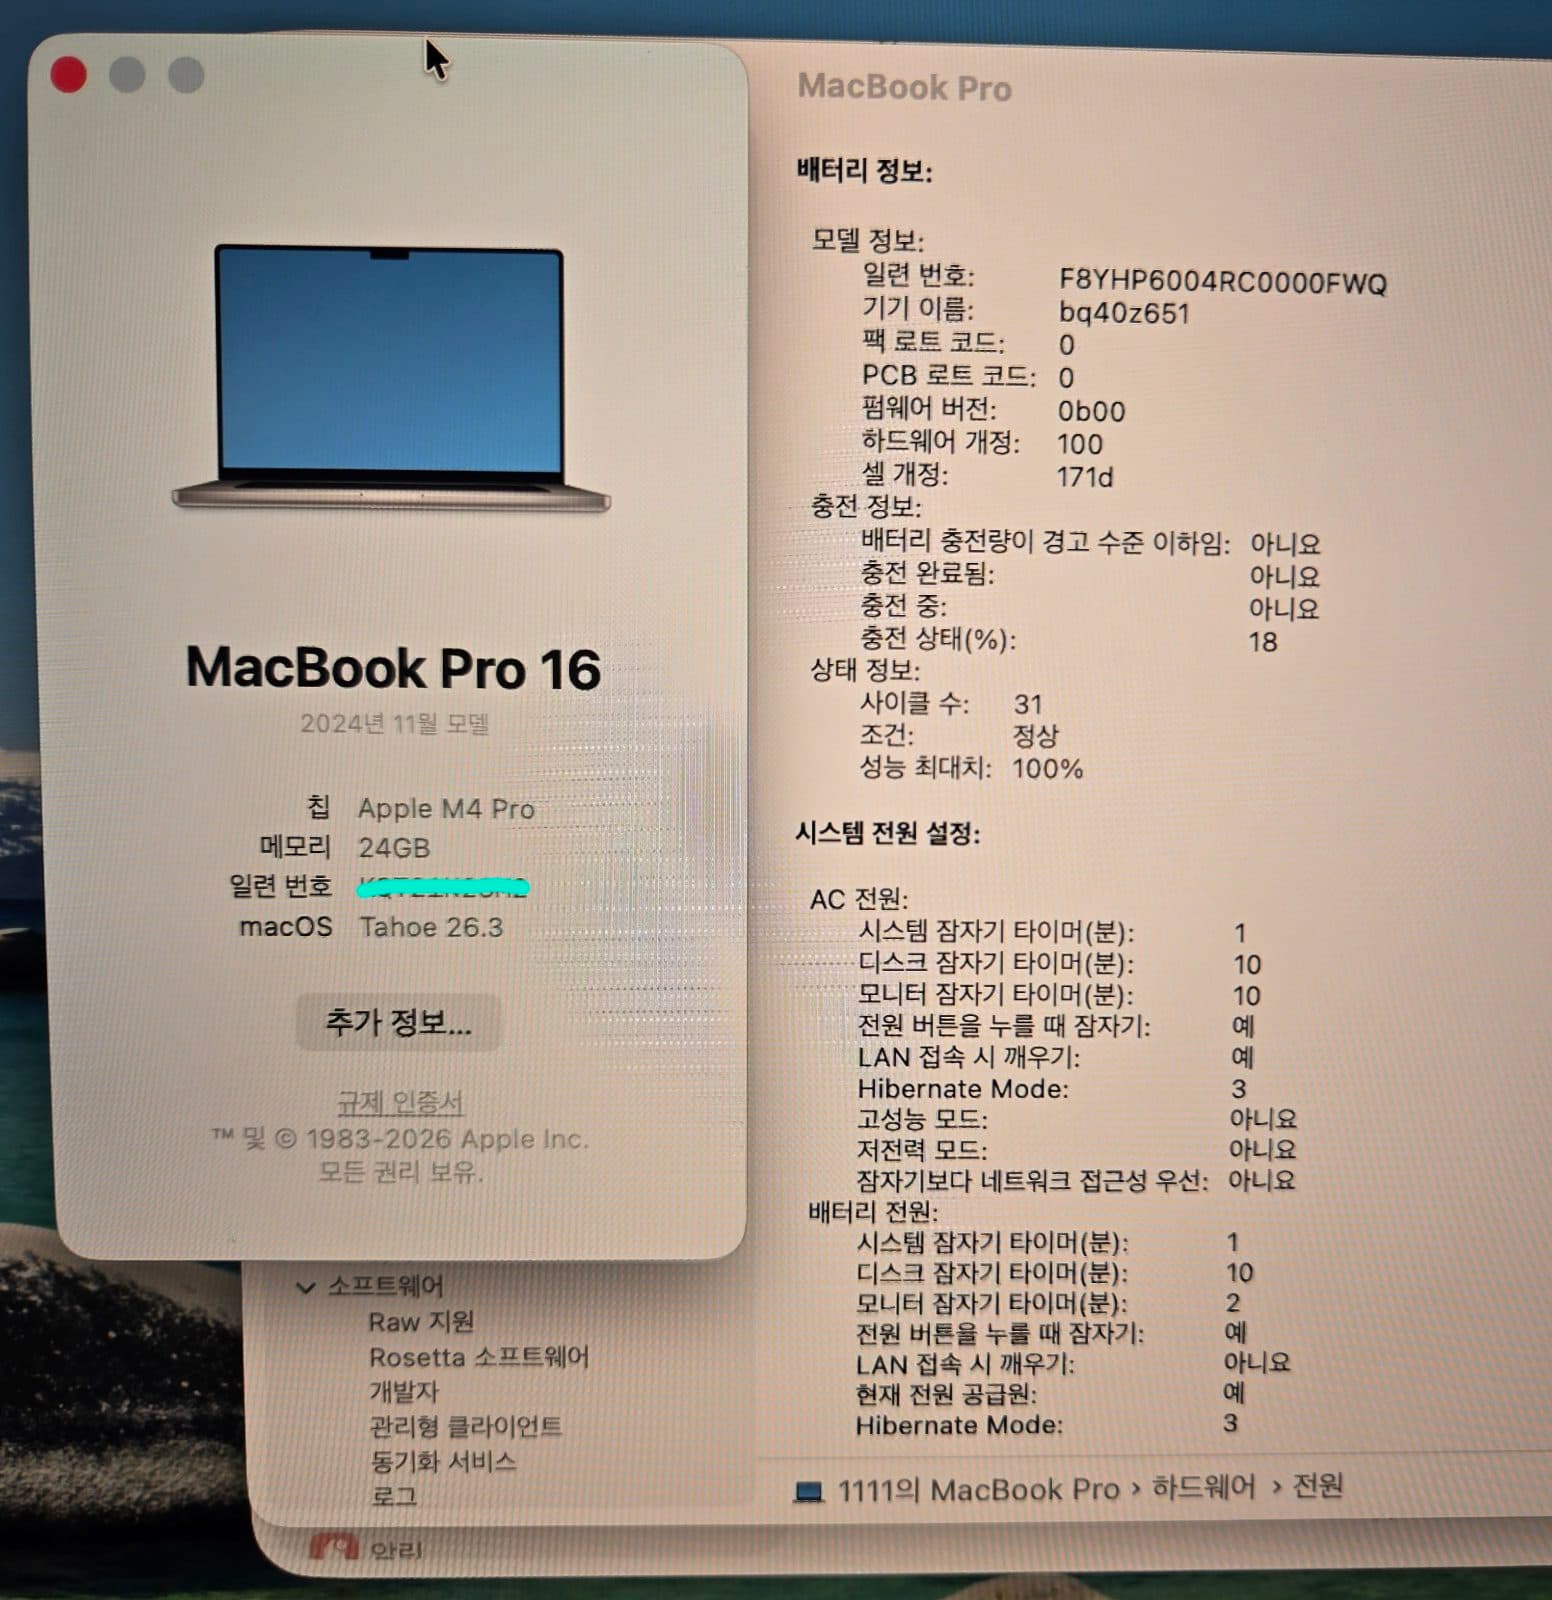Click the 시스템 전원 설정 heading
The width and height of the screenshot is (1552, 1600).
point(887,832)
